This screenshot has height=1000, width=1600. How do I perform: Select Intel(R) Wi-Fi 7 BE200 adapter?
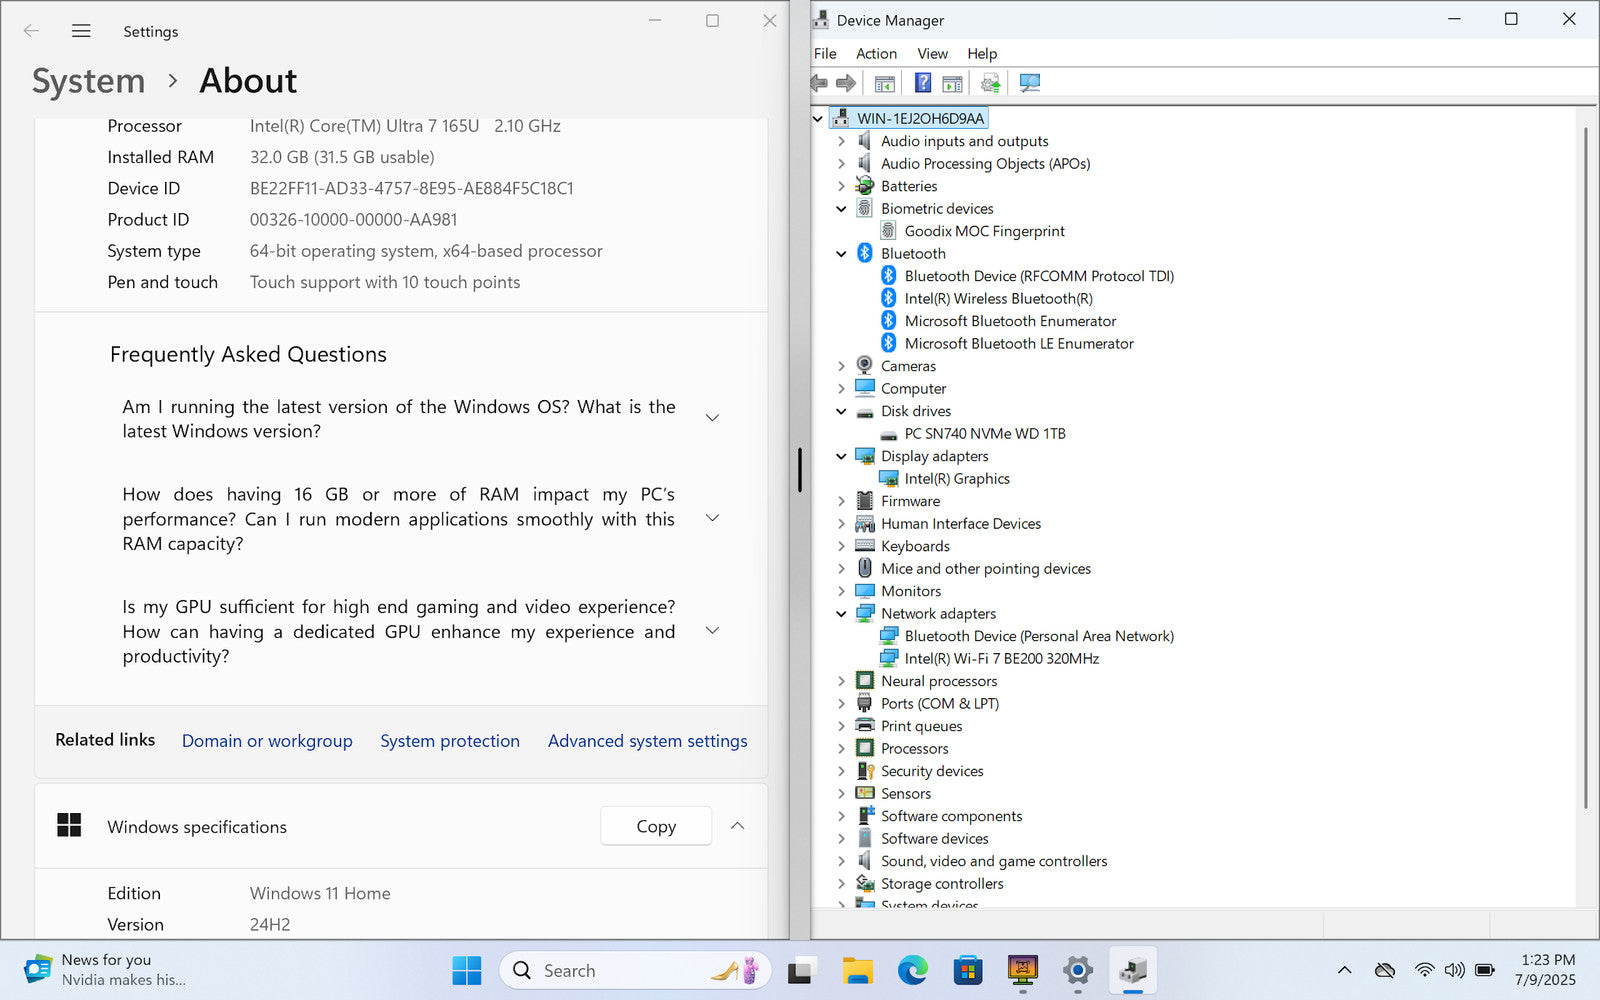[1001, 659]
